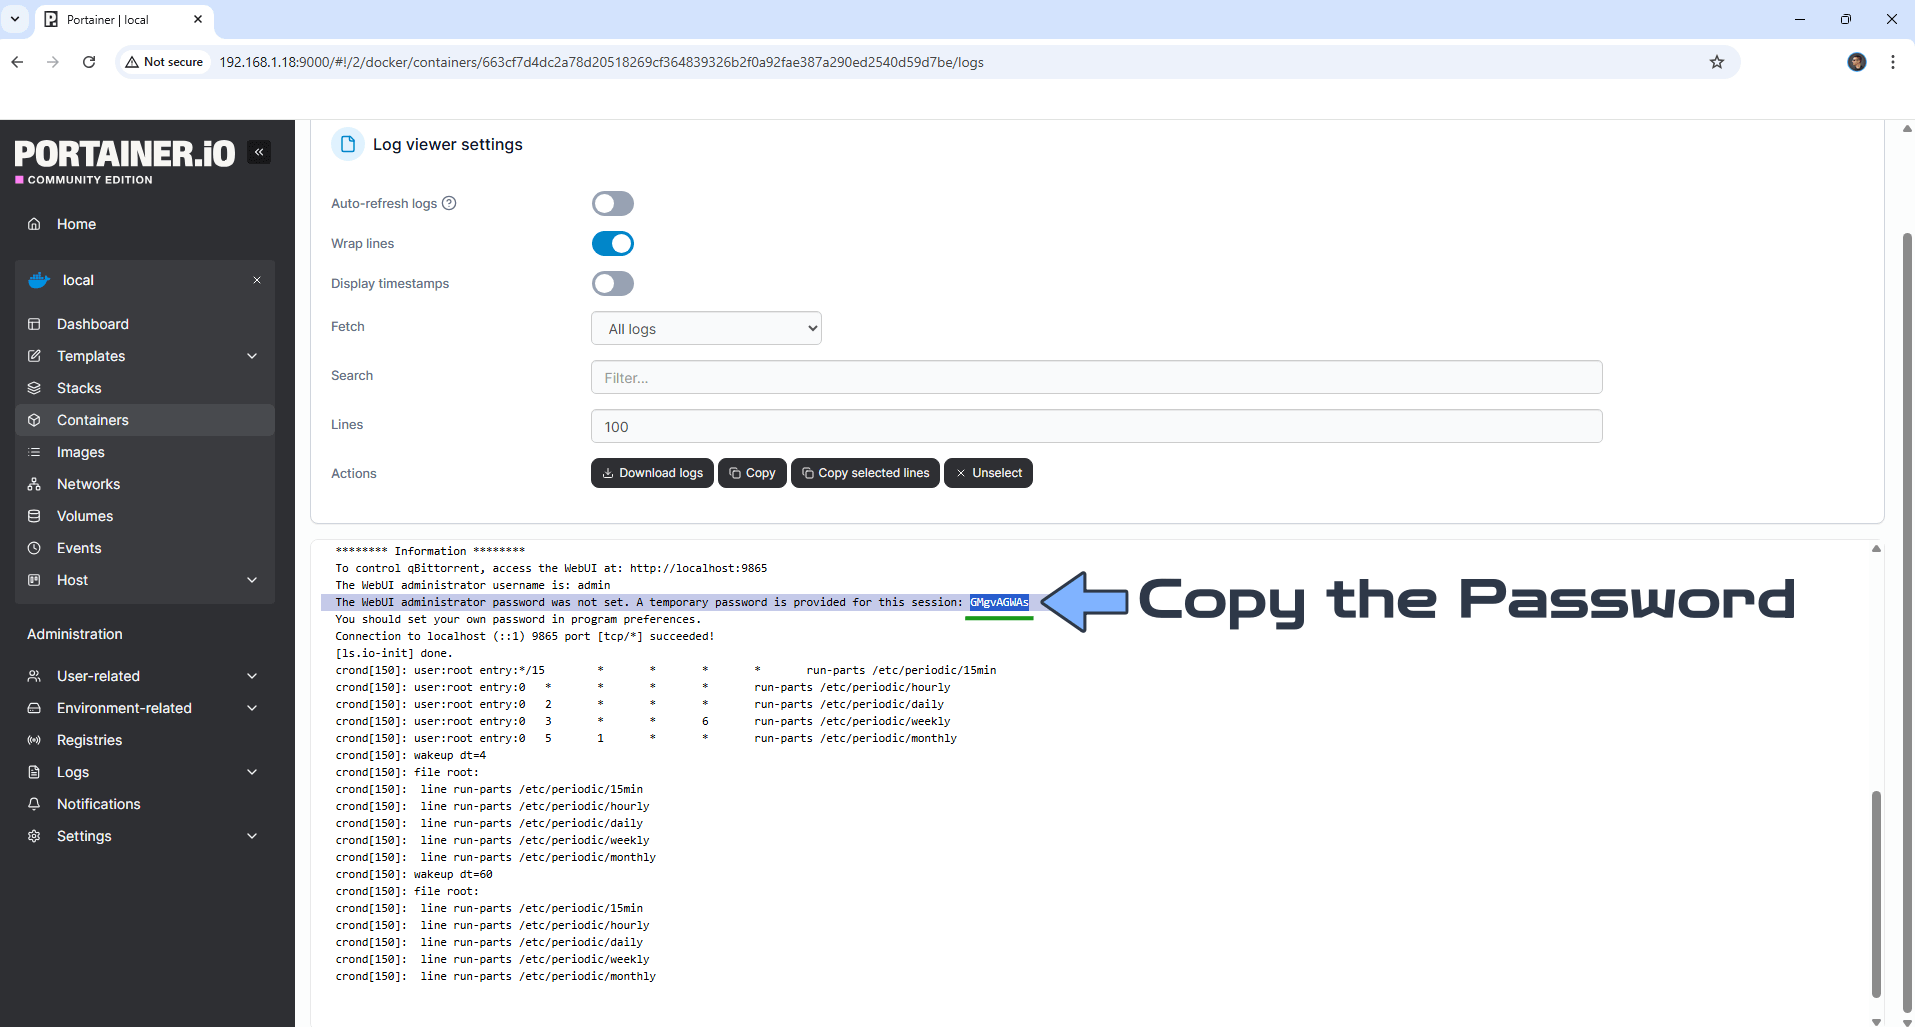This screenshot has height=1027, width=1915.
Task: Open the Registries icon in Administration
Action: coord(34,740)
